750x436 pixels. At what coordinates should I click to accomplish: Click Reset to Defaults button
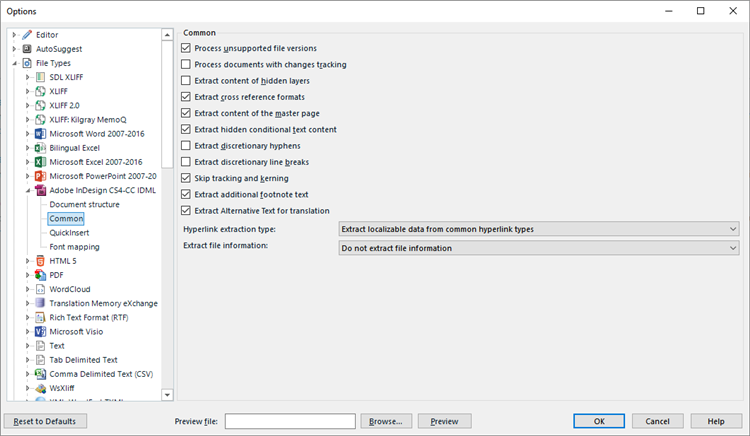tap(45, 421)
